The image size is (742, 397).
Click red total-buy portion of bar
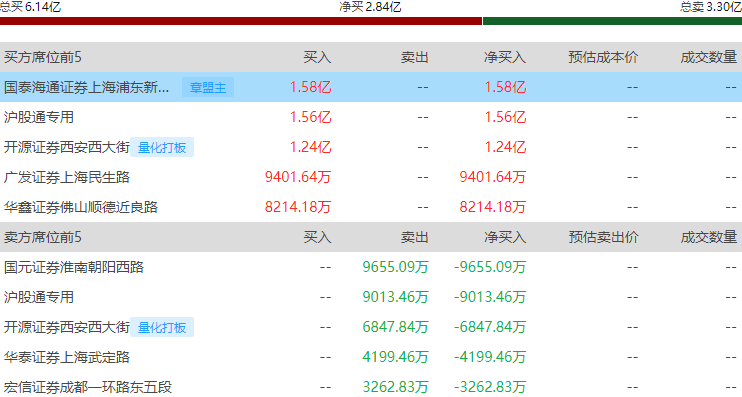[x=241, y=21]
